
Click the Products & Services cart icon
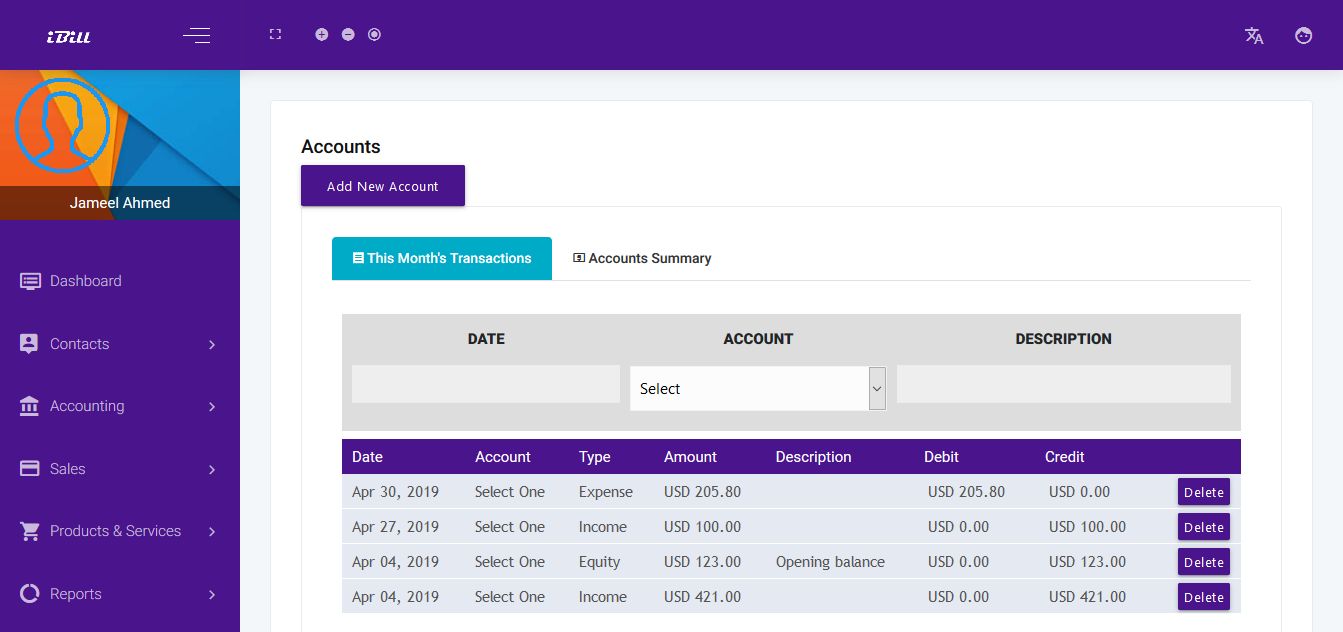pyautogui.click(x=28, y=531)
